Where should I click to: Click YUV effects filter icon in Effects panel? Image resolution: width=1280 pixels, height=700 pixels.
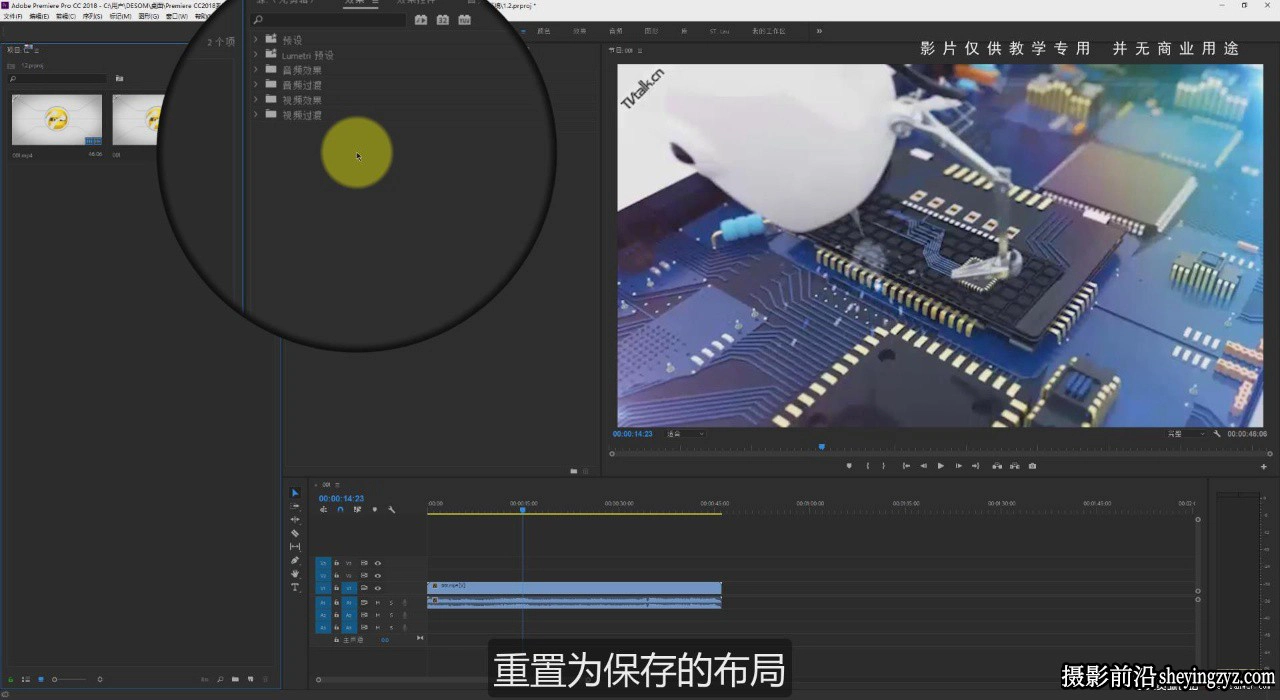point(464,19)
